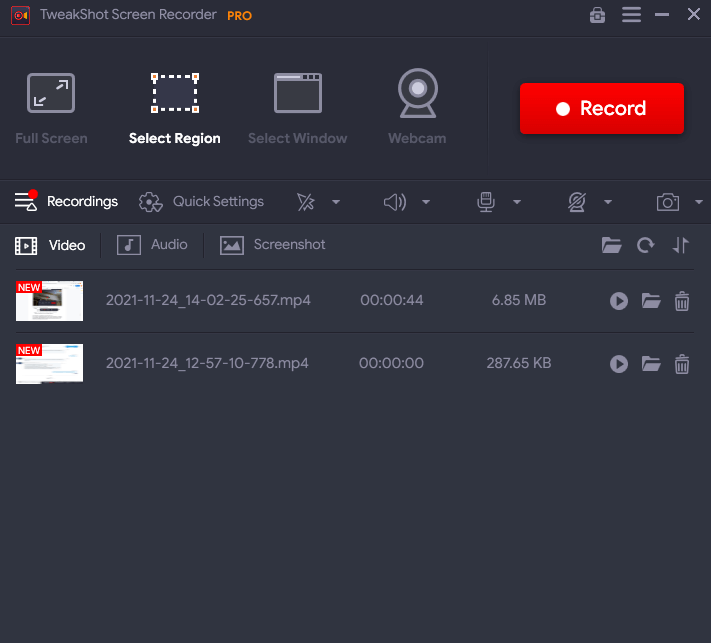Open the hamburger menu in title bar
Viewport: 711px width, 643px height.
point(631,15)
